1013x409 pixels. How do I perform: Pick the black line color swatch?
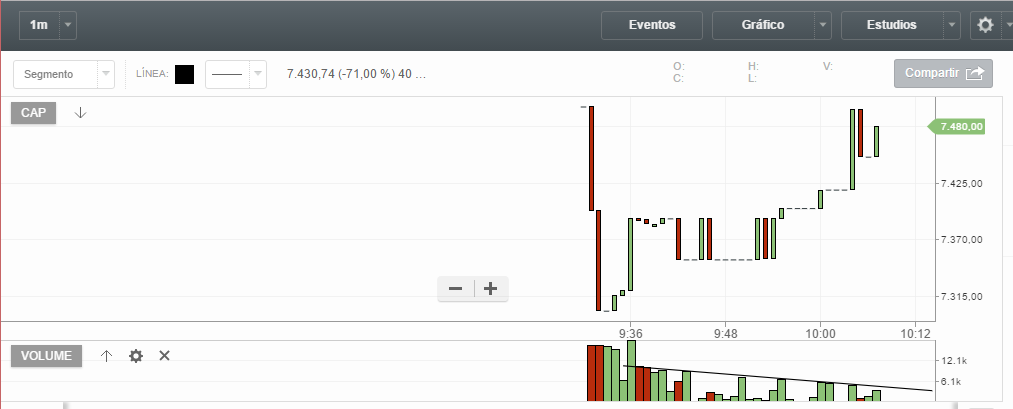tap(184, 74)
